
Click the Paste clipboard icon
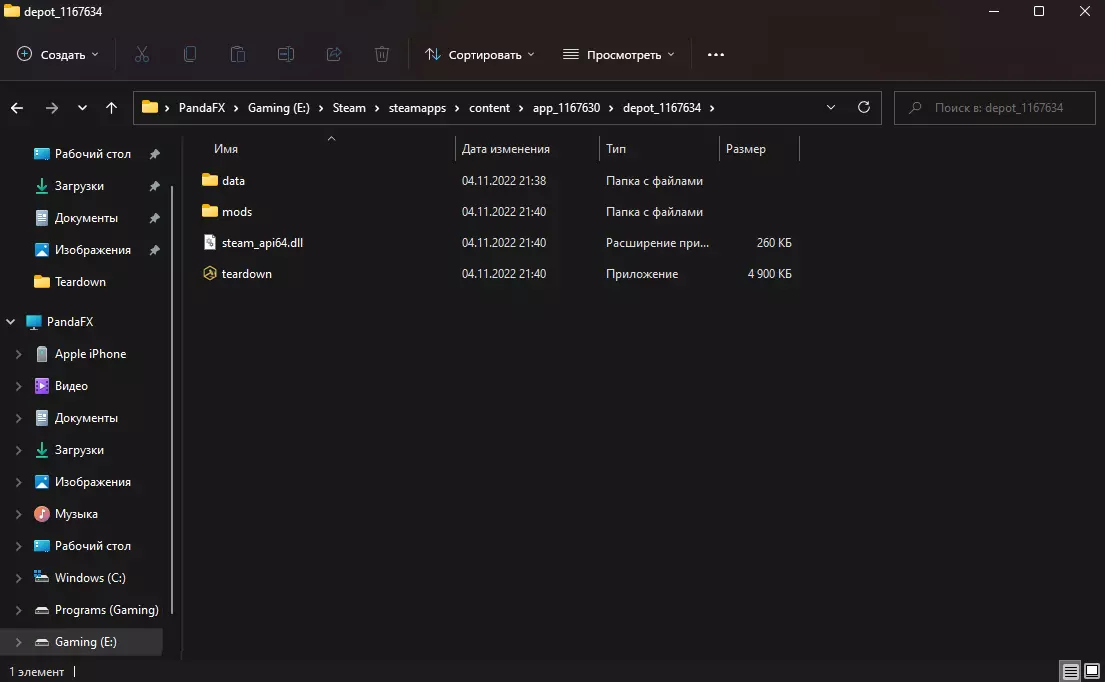(x=238, y=54)
